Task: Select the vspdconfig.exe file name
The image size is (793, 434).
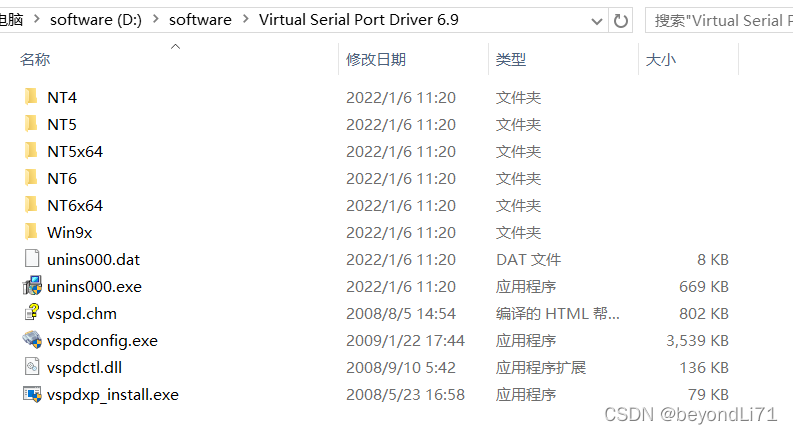Action: click(102, 341)
